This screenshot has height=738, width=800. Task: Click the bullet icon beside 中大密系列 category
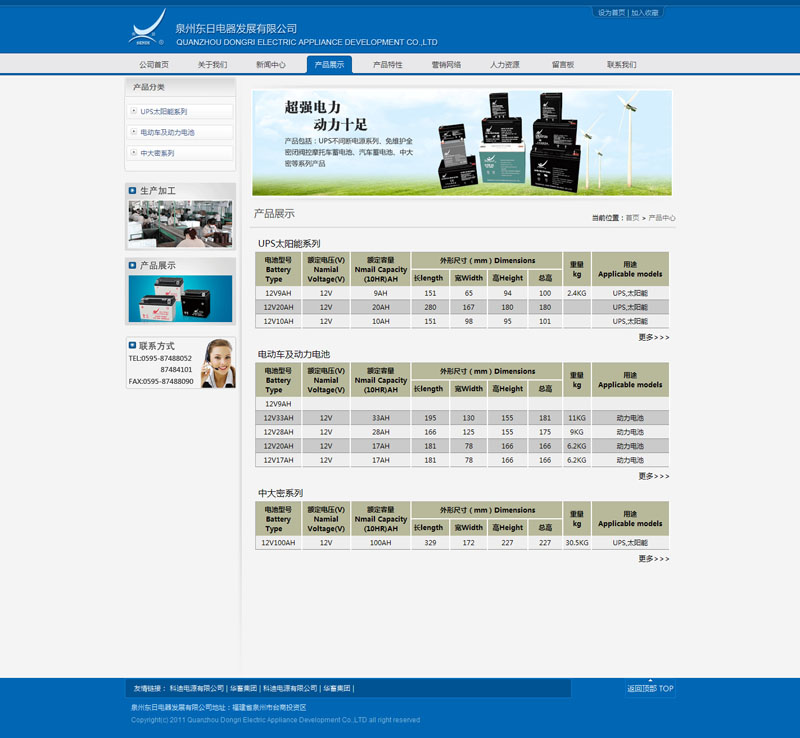134,153
